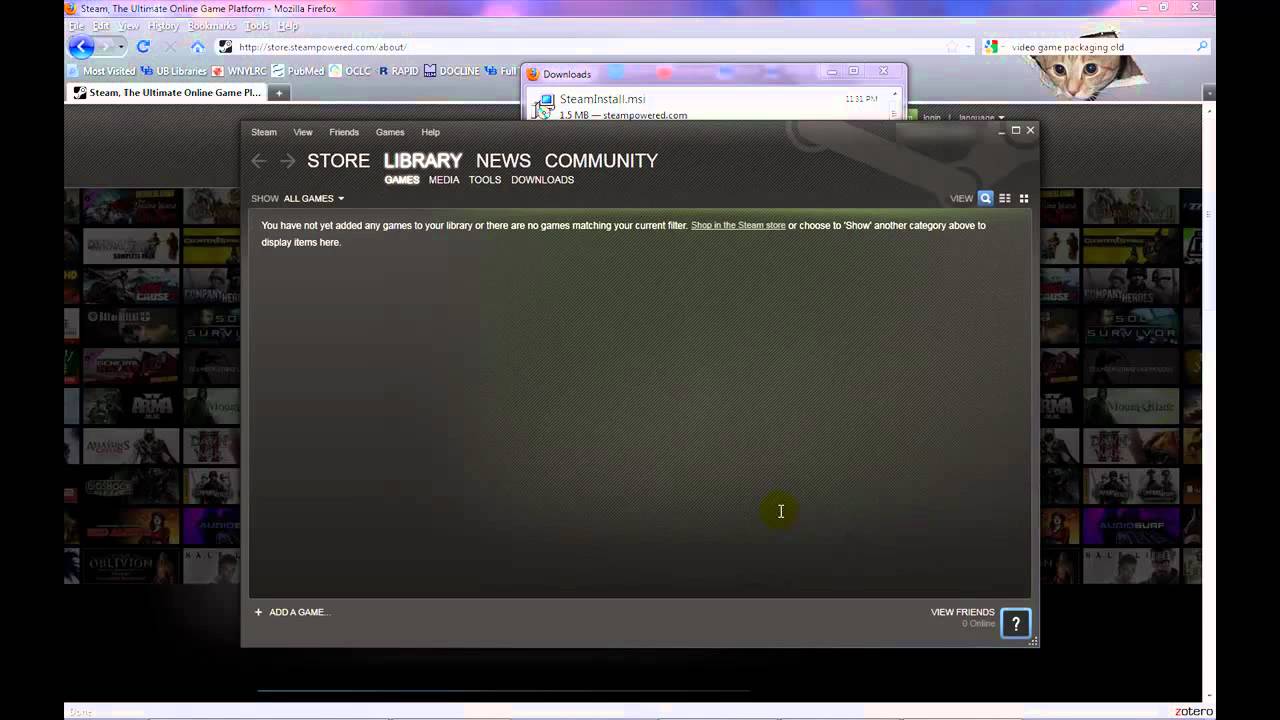Viewport: 1280px width, 720px height.
Task: Open Steam help question mark button
Action: [1016, 623]
